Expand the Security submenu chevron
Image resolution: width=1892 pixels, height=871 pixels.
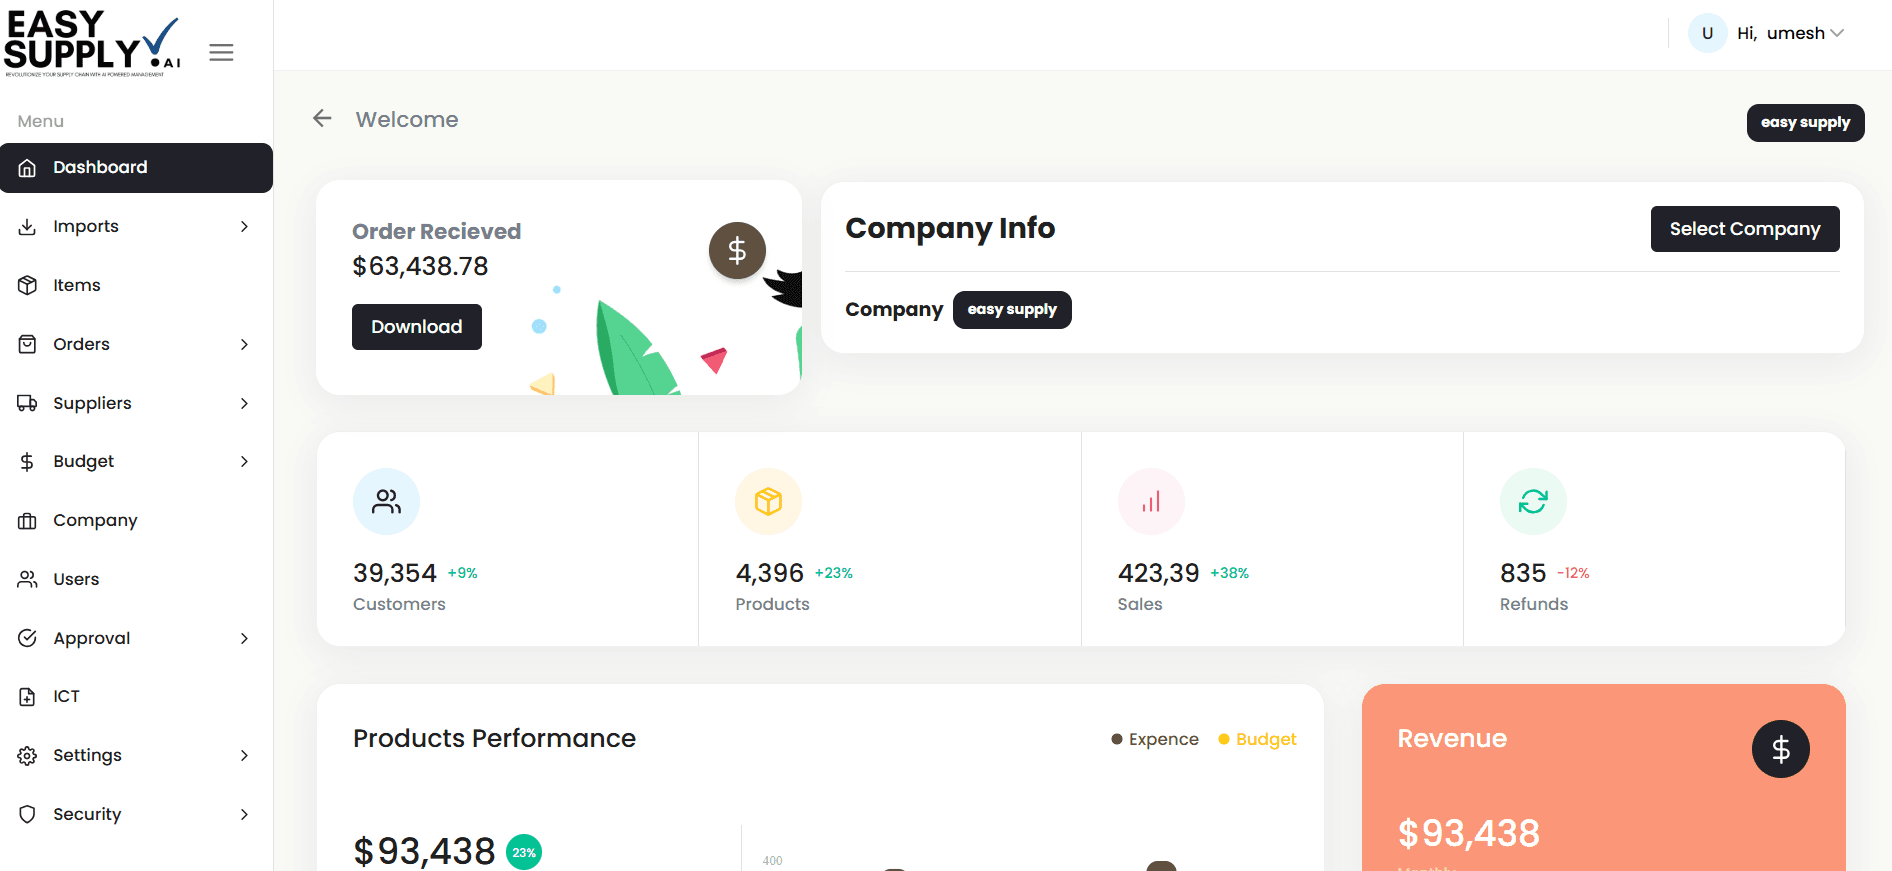[244, 814]
